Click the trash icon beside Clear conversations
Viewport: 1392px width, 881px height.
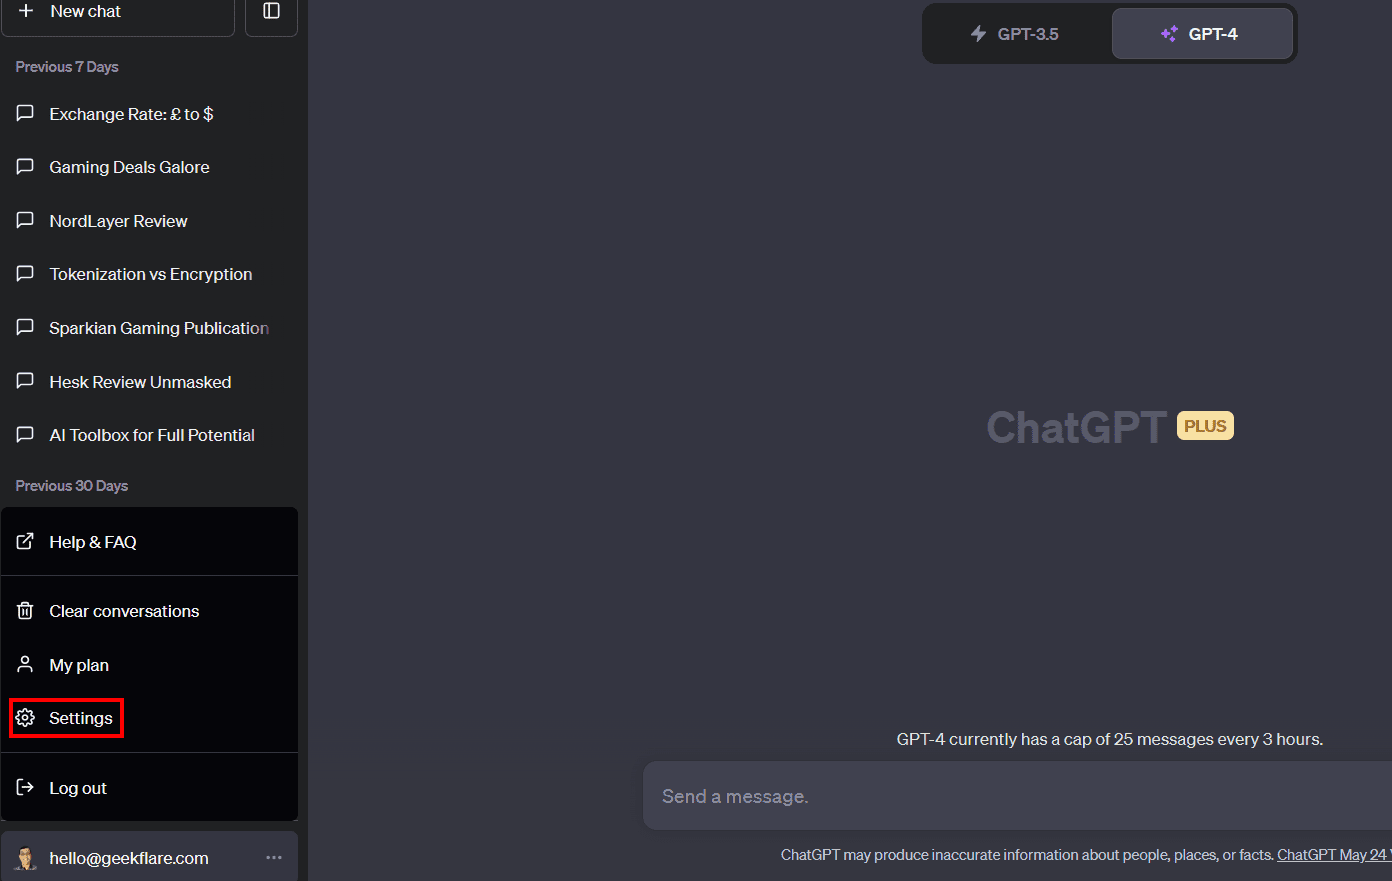(24, 610)
